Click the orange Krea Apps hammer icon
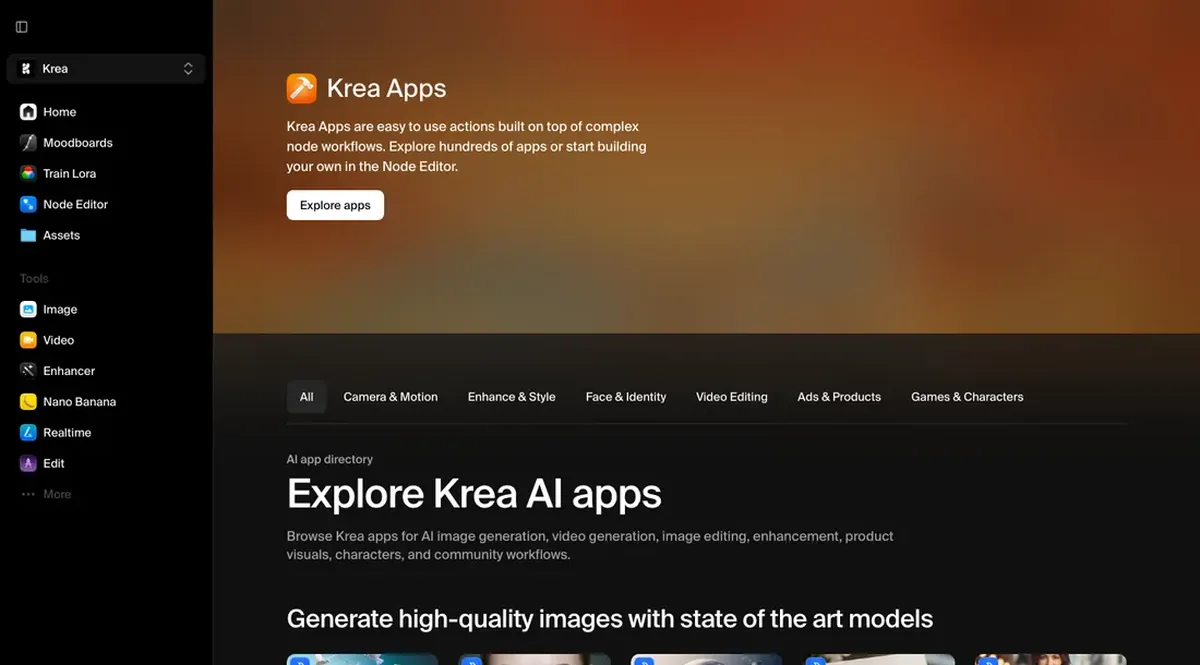This screenshot has width=1200, height=665. 302,88
